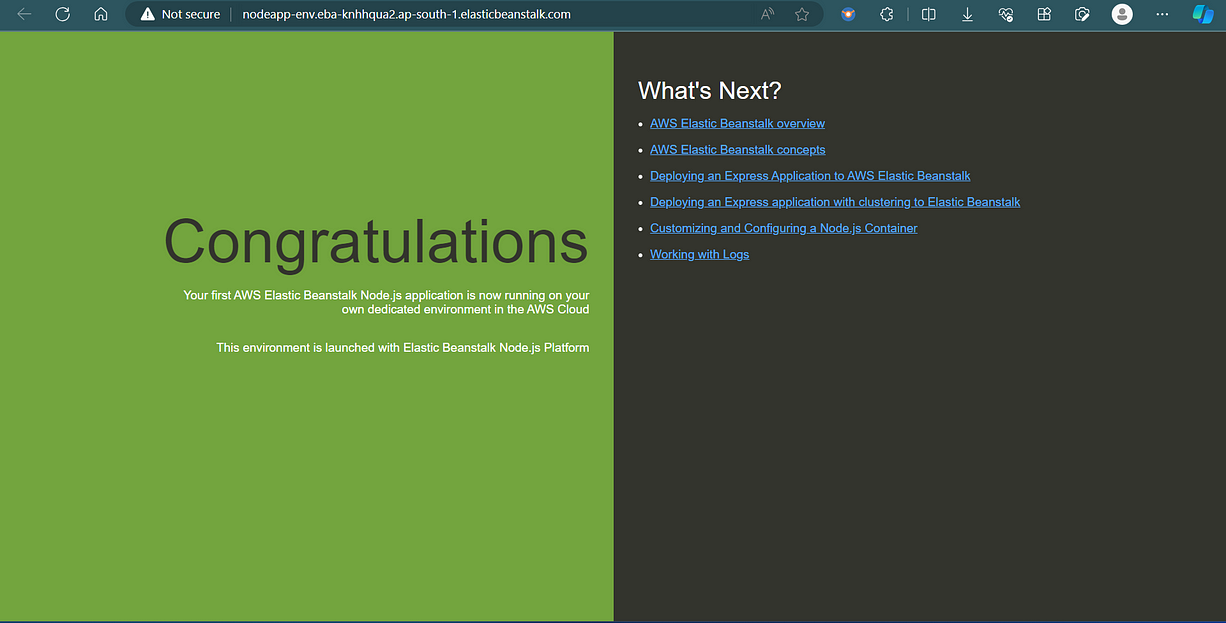The image size is (1226, 623).
Task: Open Customizing and Configuring a Node.js Container link
Action: click(x=784, y=228)
